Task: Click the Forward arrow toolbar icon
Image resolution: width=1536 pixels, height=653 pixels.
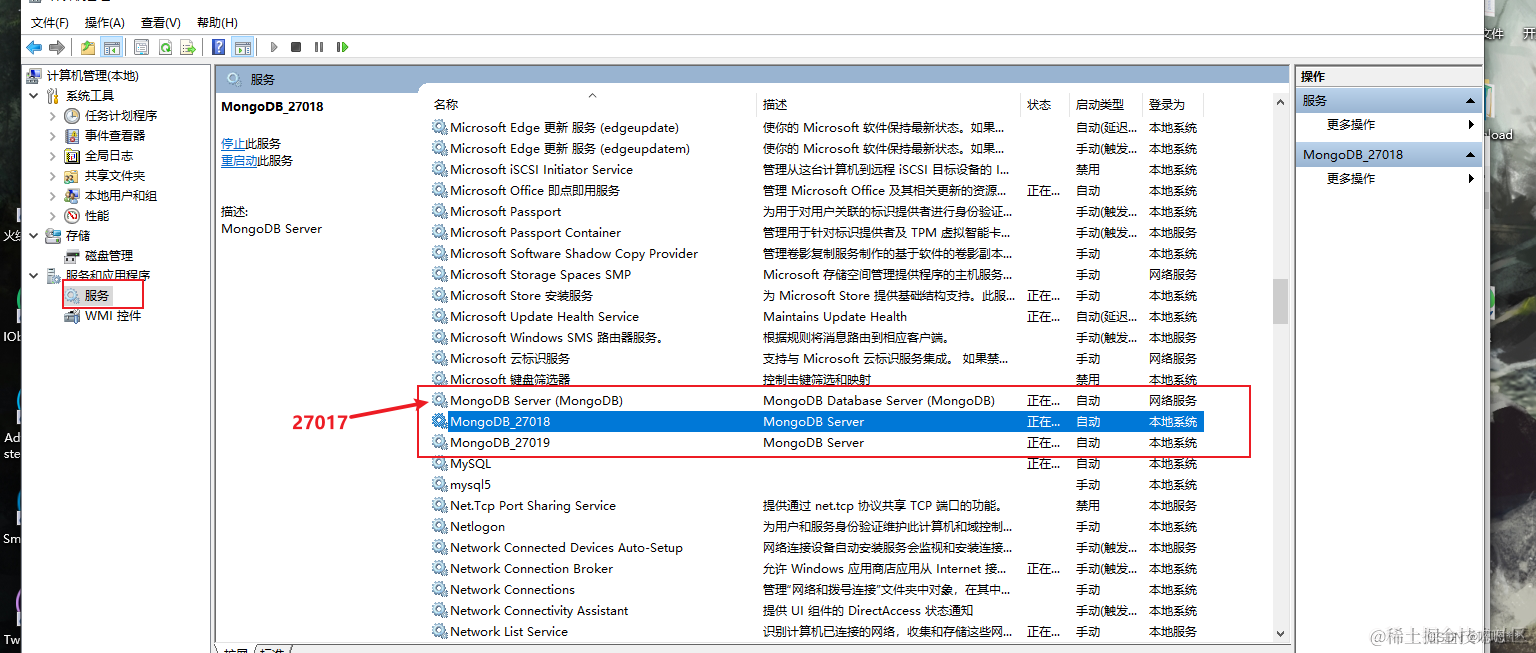Action: click(x=57, y=47)
